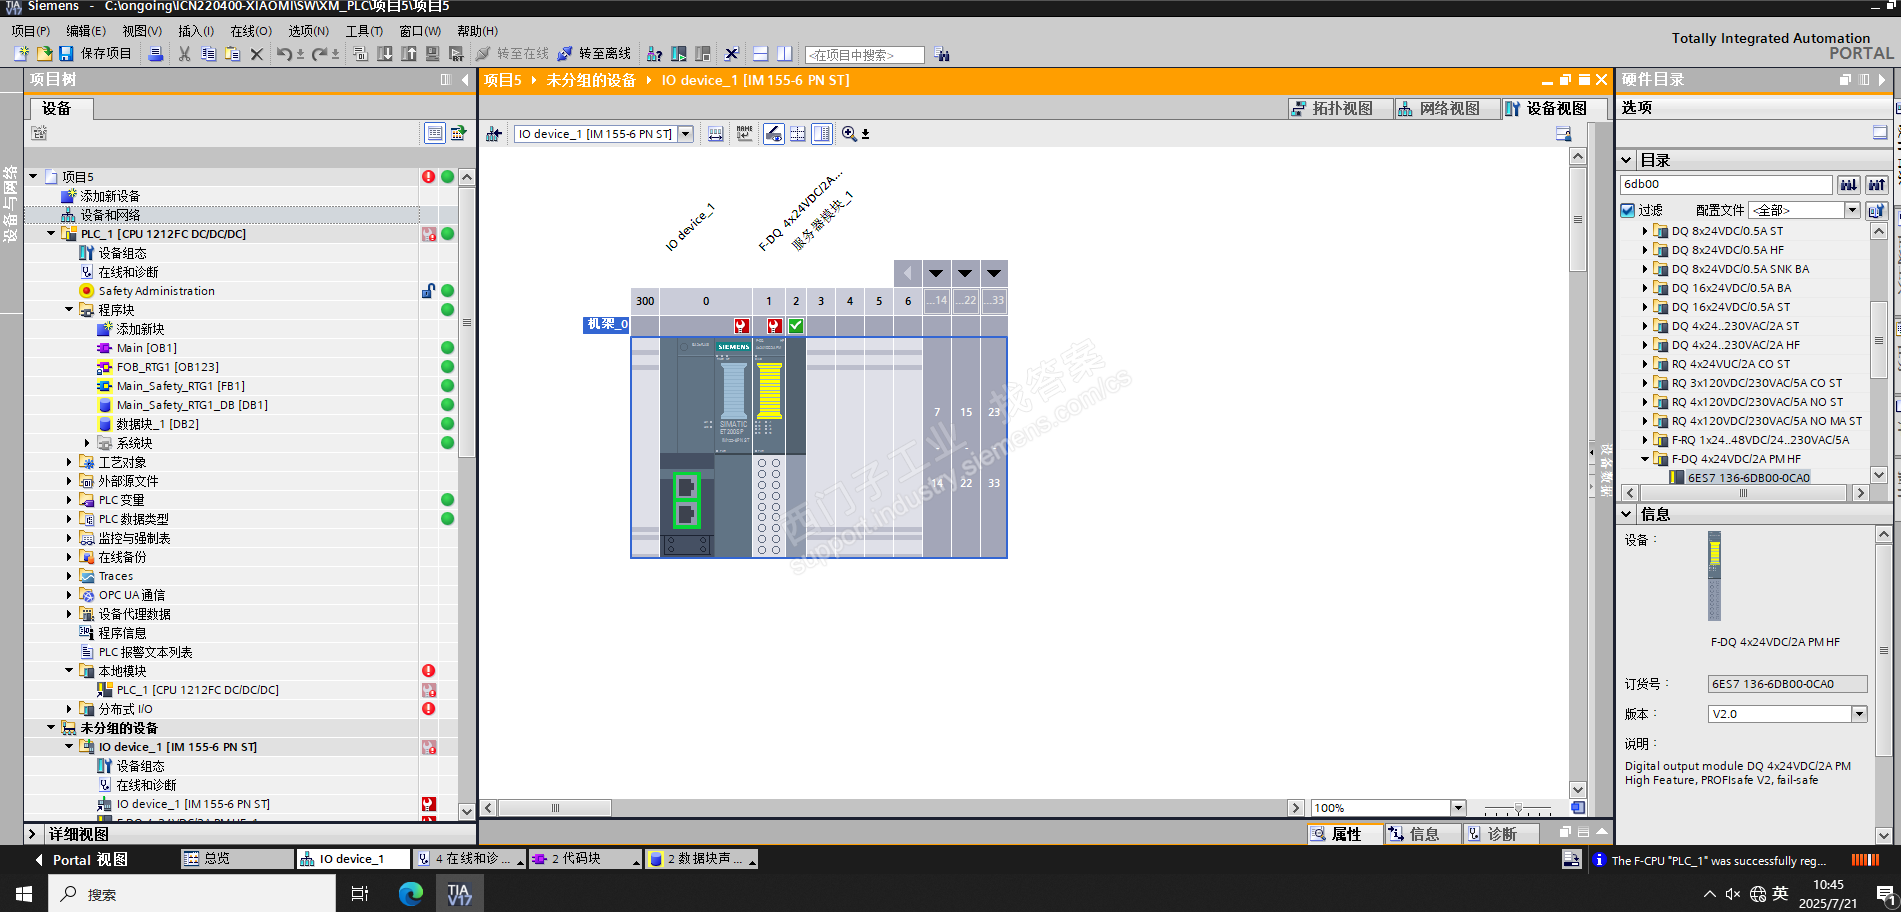The height and width of the screenshot is (912, 1901).
Task: Search downward in the hardware catalog
Action: [1849, 185]
